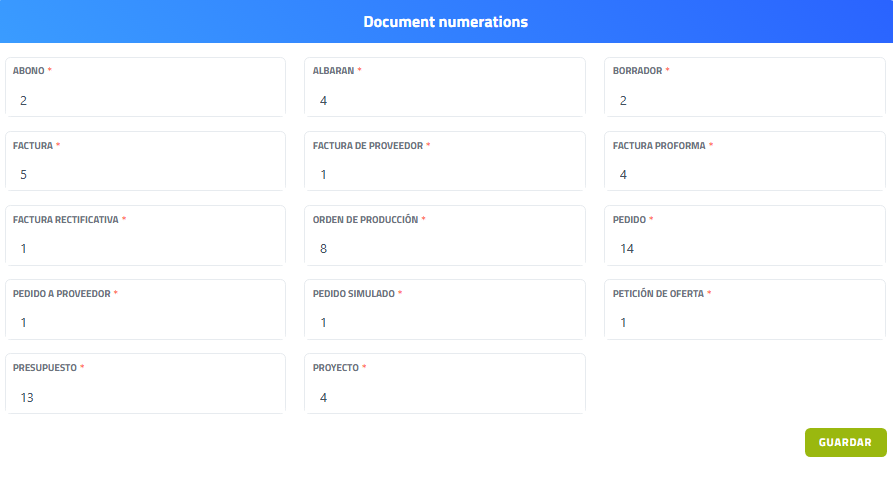Click the PETICIÓN DE OFERTA label text
Screen dimensions: 893x484
click(659, 294)
